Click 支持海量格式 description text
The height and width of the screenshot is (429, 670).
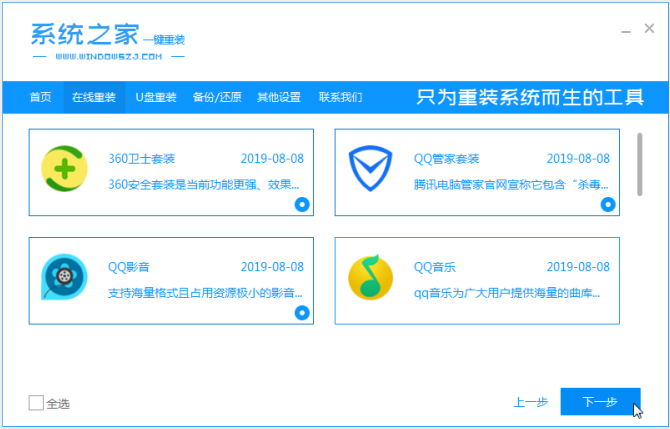pos(205,293)
